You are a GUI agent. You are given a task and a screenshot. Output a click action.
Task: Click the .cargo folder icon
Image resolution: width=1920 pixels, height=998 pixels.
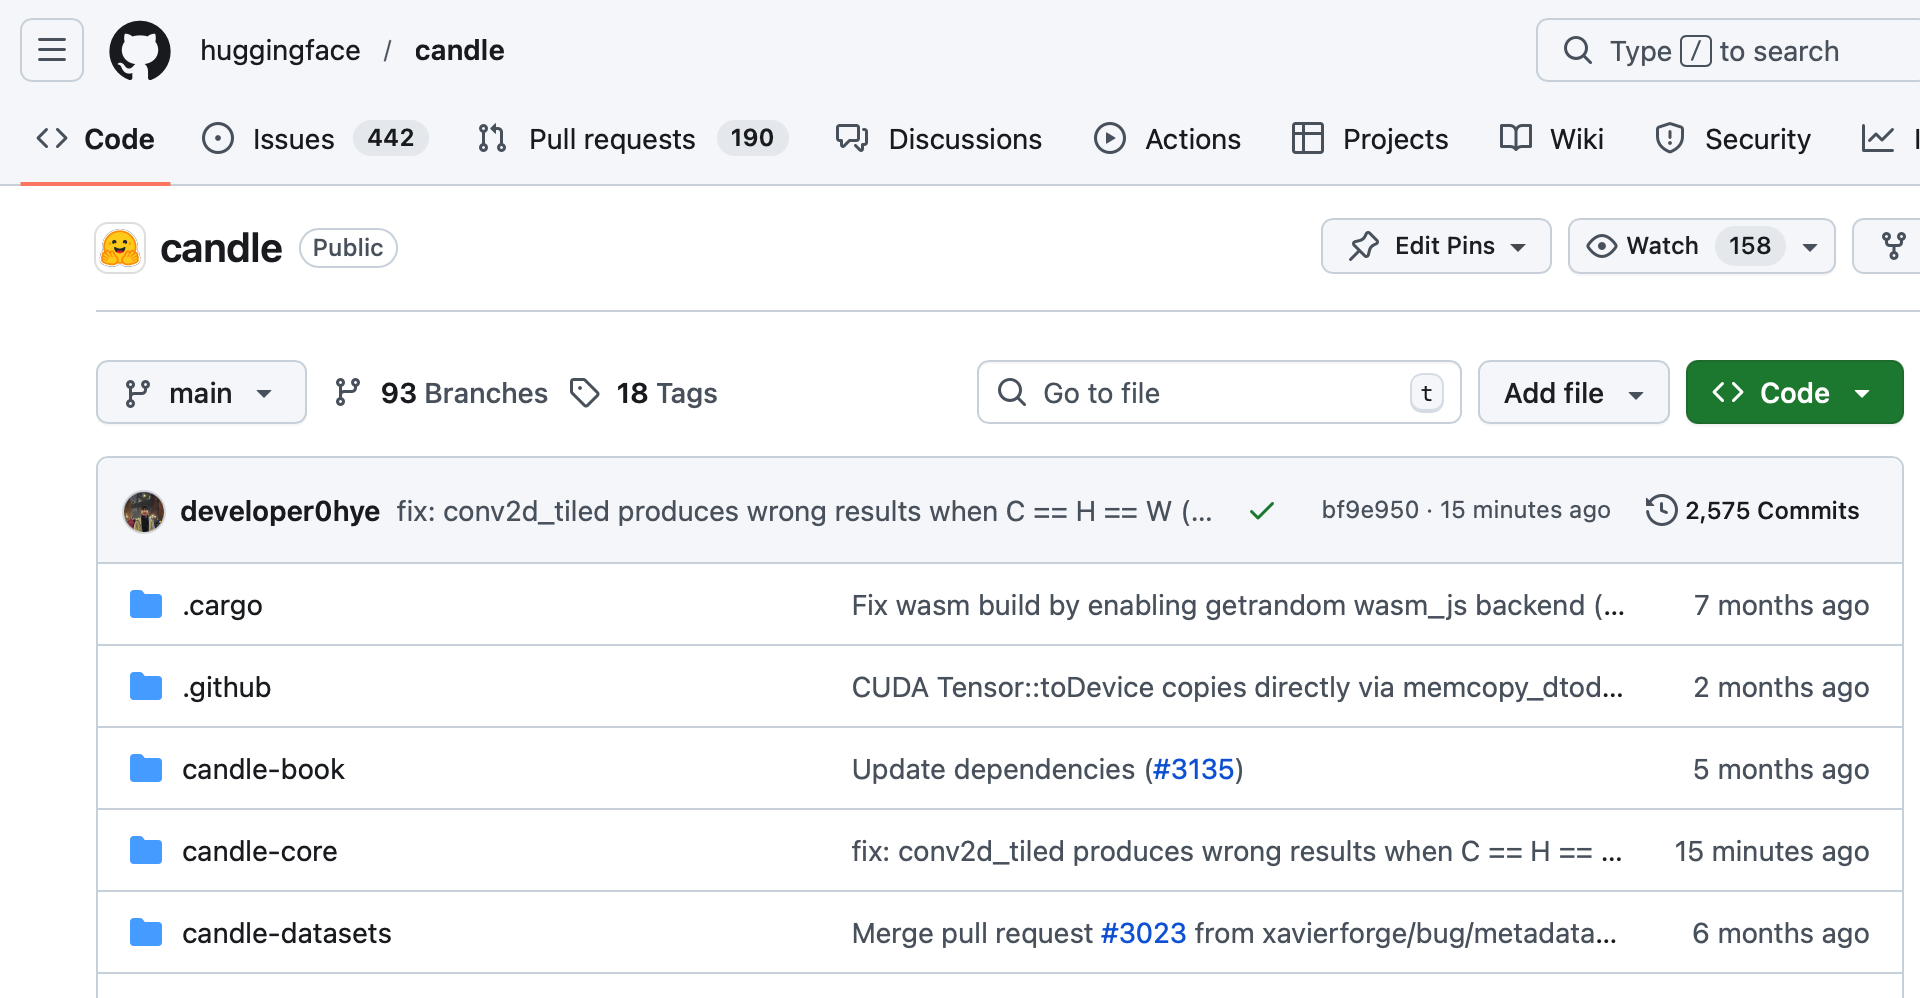click(x=146, y=605)
